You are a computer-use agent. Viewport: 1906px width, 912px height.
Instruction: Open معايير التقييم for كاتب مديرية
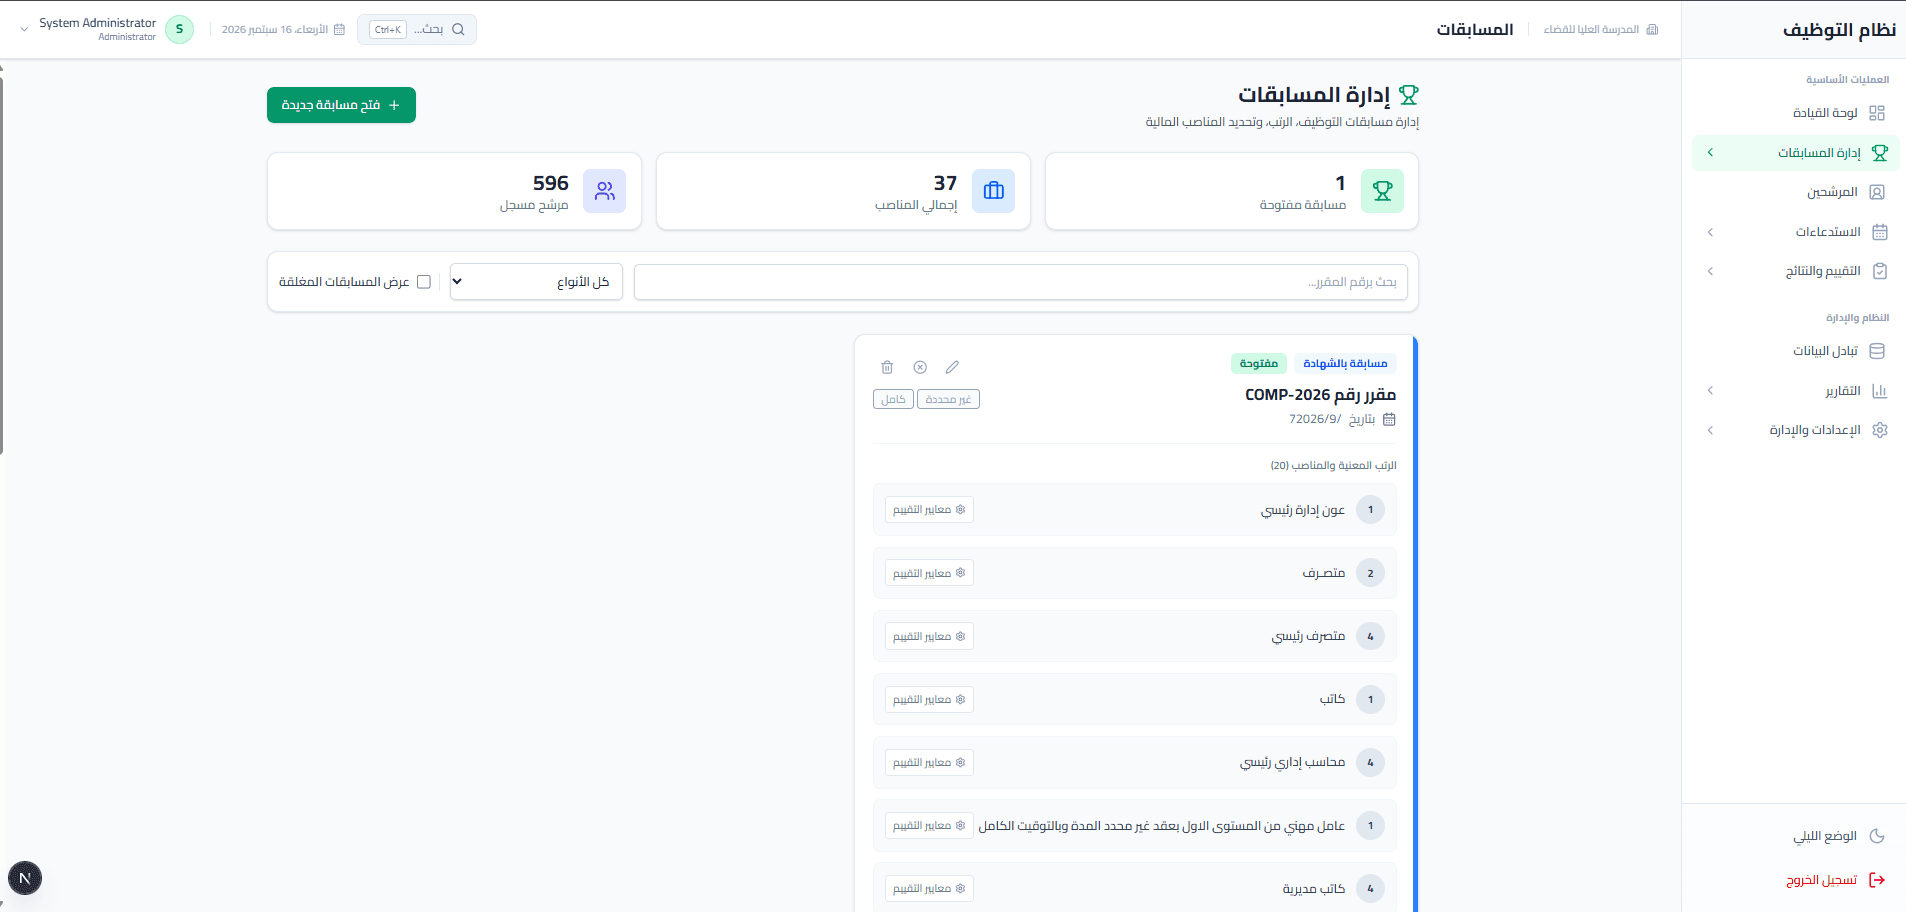coord(929,888)
